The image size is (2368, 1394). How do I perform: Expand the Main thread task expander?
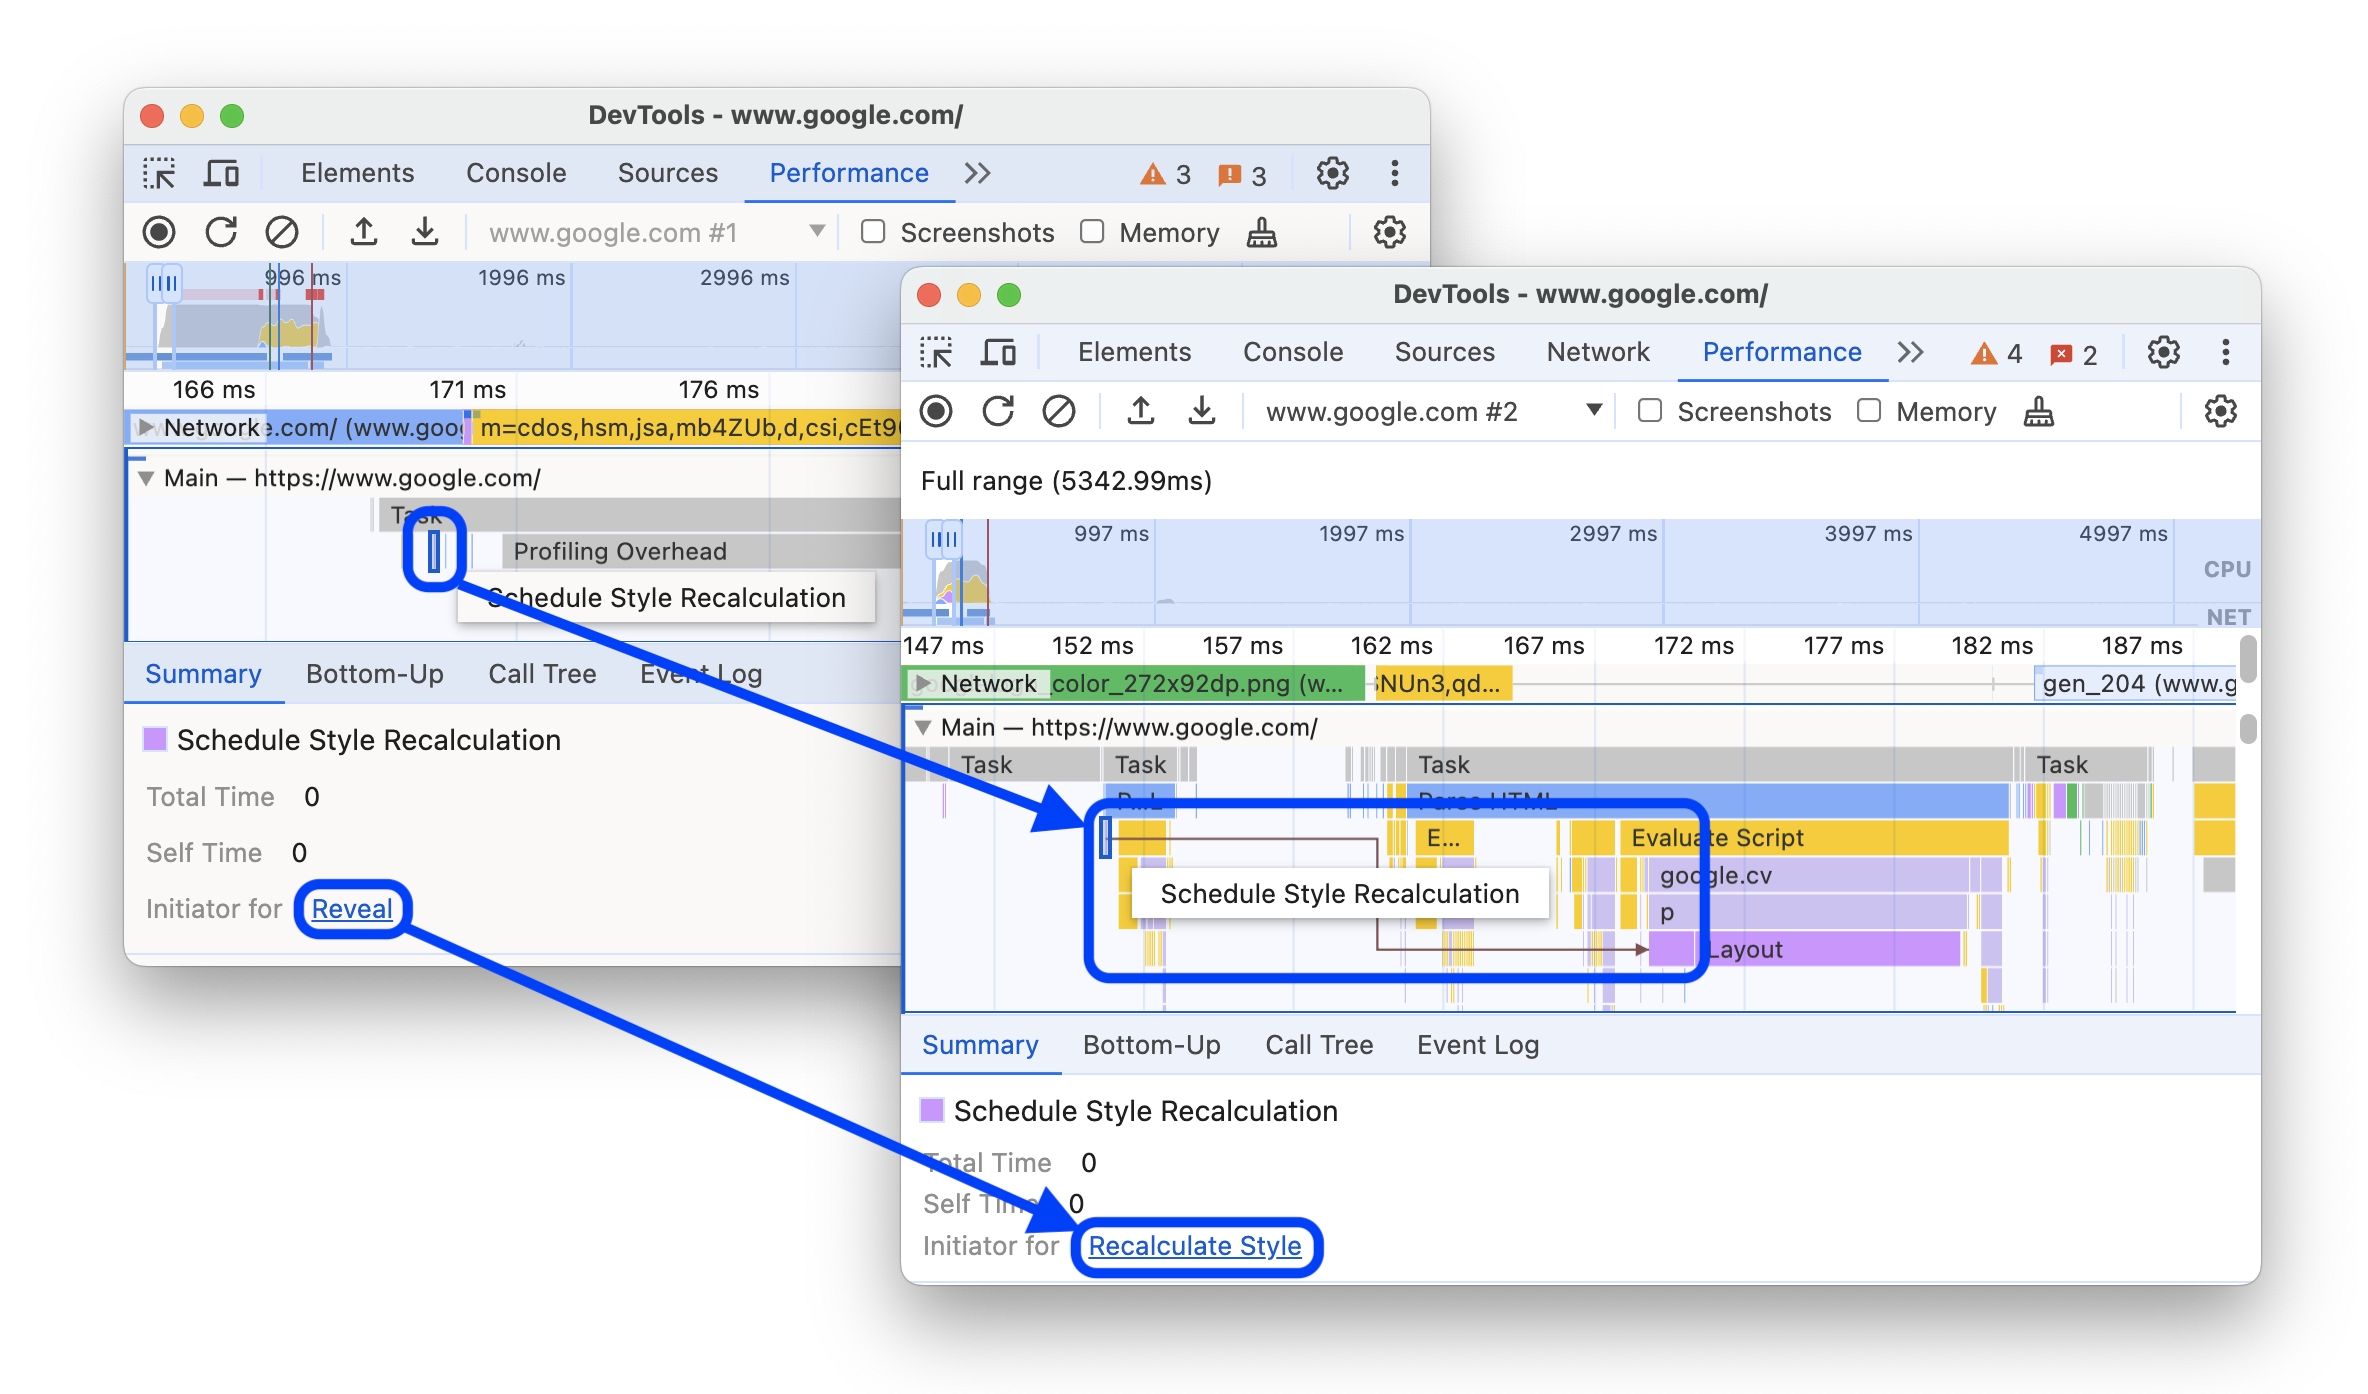pos(929,727)
